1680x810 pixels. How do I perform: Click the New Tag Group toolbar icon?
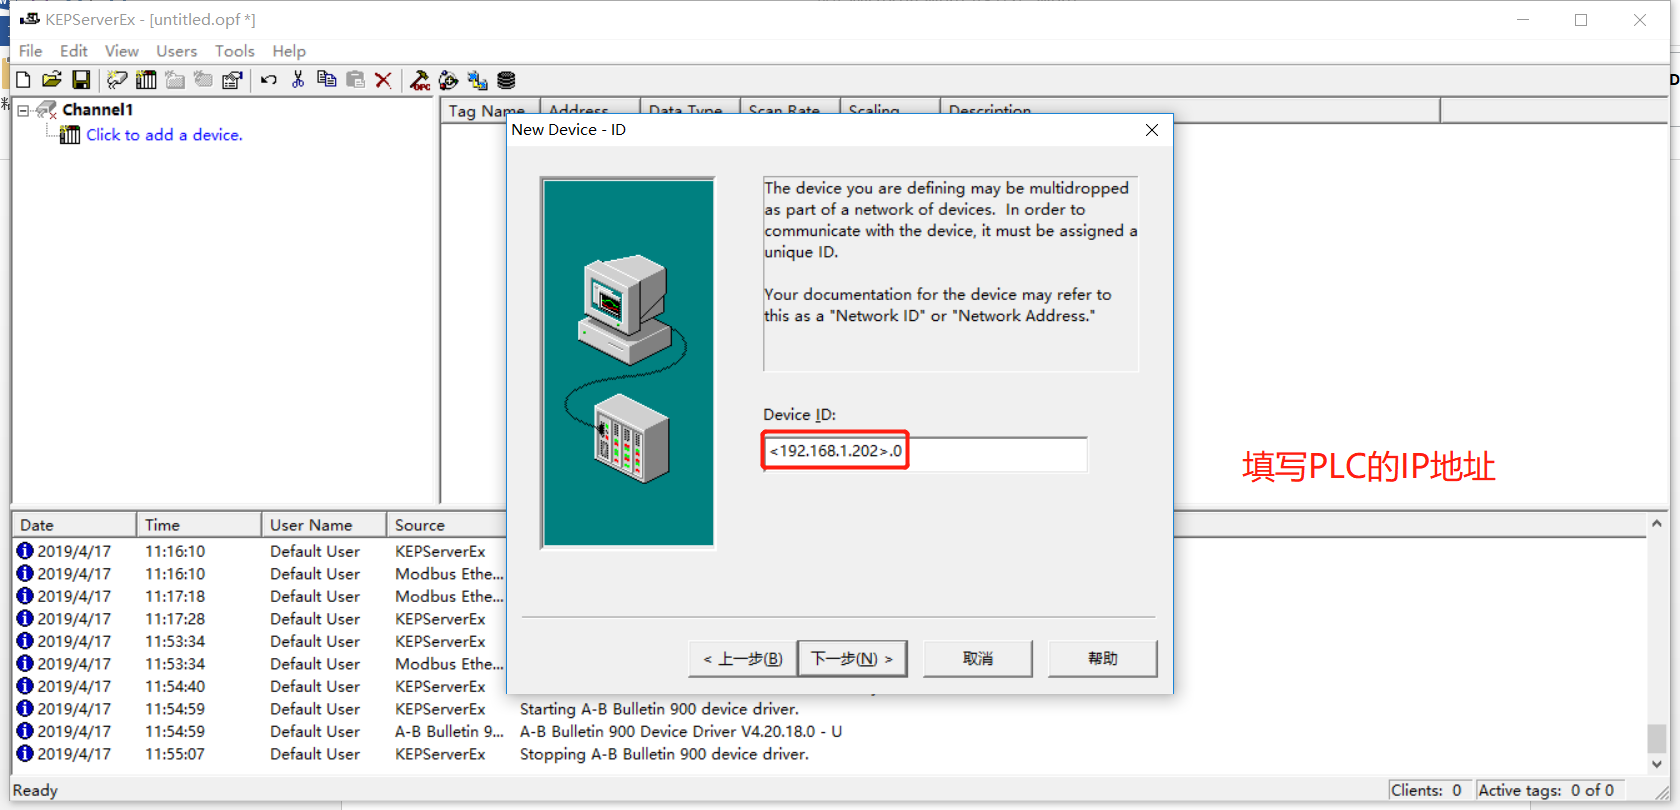click(175, 80)
